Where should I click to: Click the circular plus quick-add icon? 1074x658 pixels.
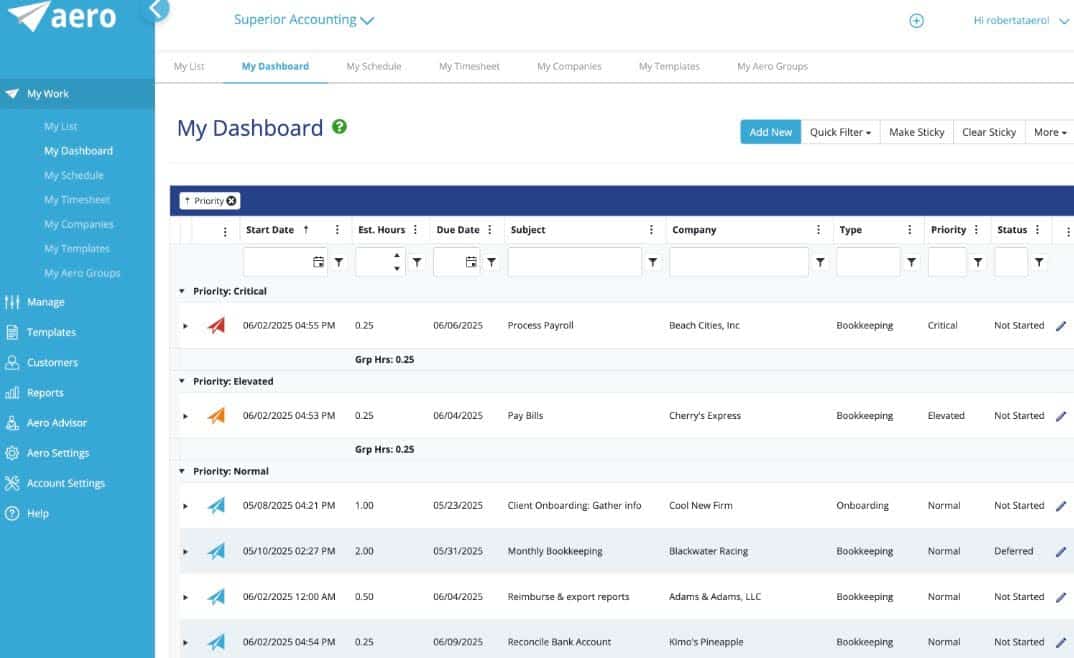coord(916,20)
